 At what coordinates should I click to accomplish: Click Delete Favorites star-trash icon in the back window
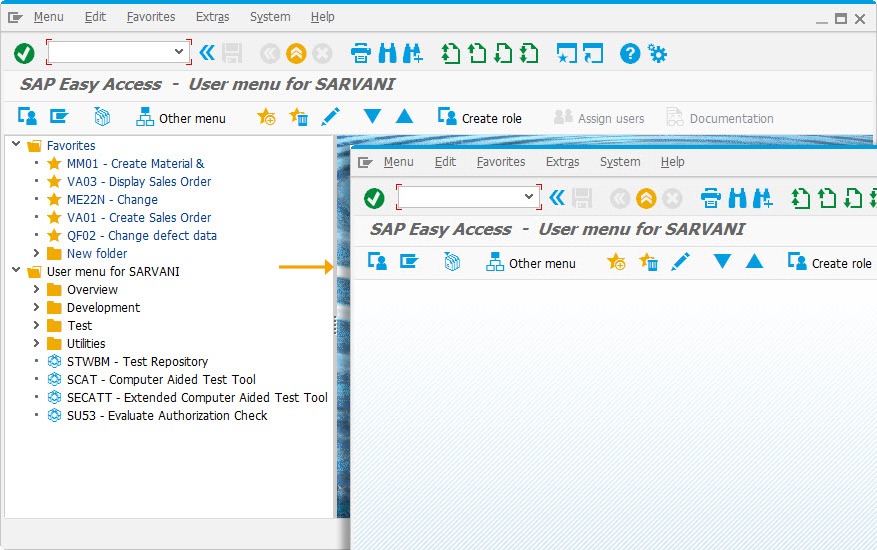299,117
